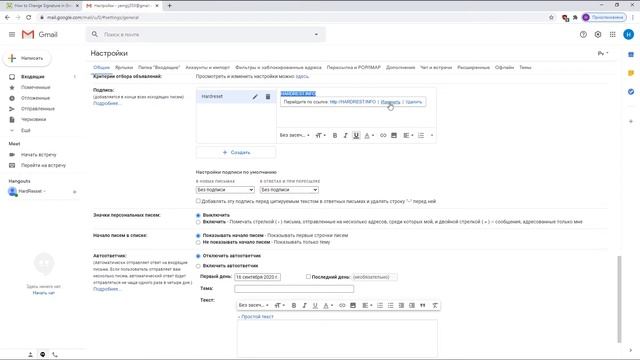Click the Hangouts phone icon at bottom
Viewport: 640px width, 360px height.
[55, 355]
